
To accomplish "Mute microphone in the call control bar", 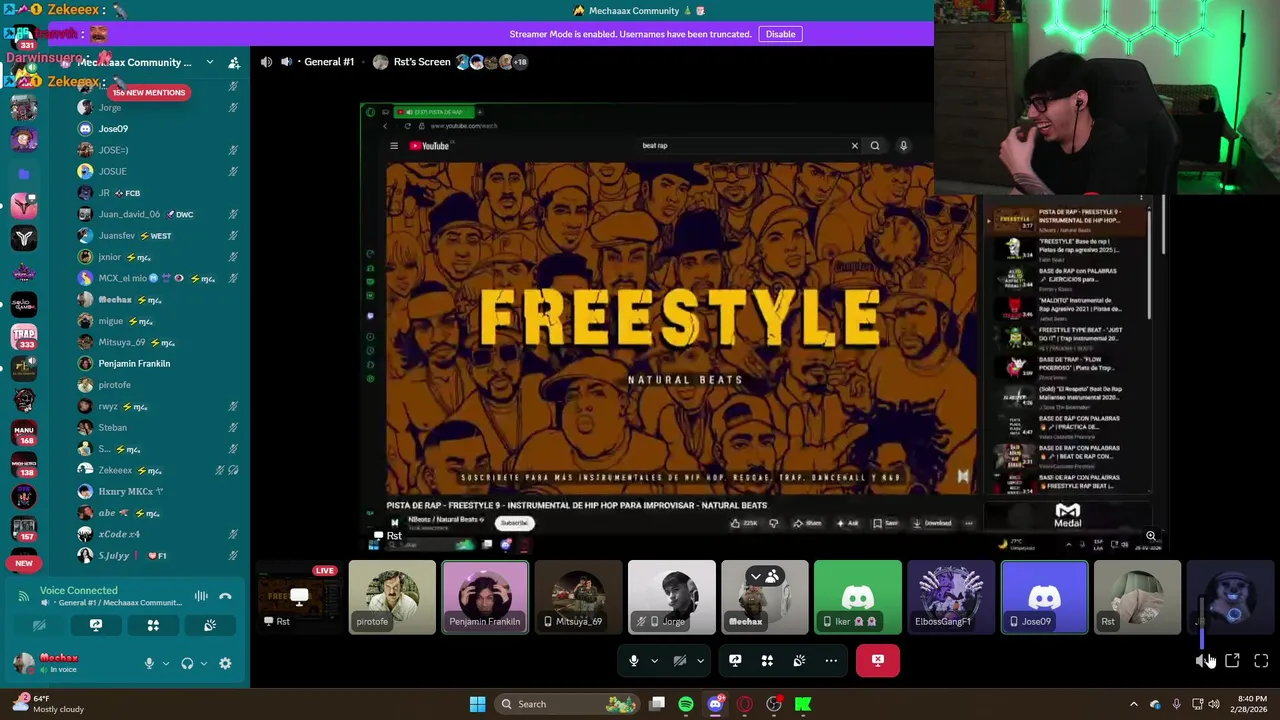I will click(633, 660).
